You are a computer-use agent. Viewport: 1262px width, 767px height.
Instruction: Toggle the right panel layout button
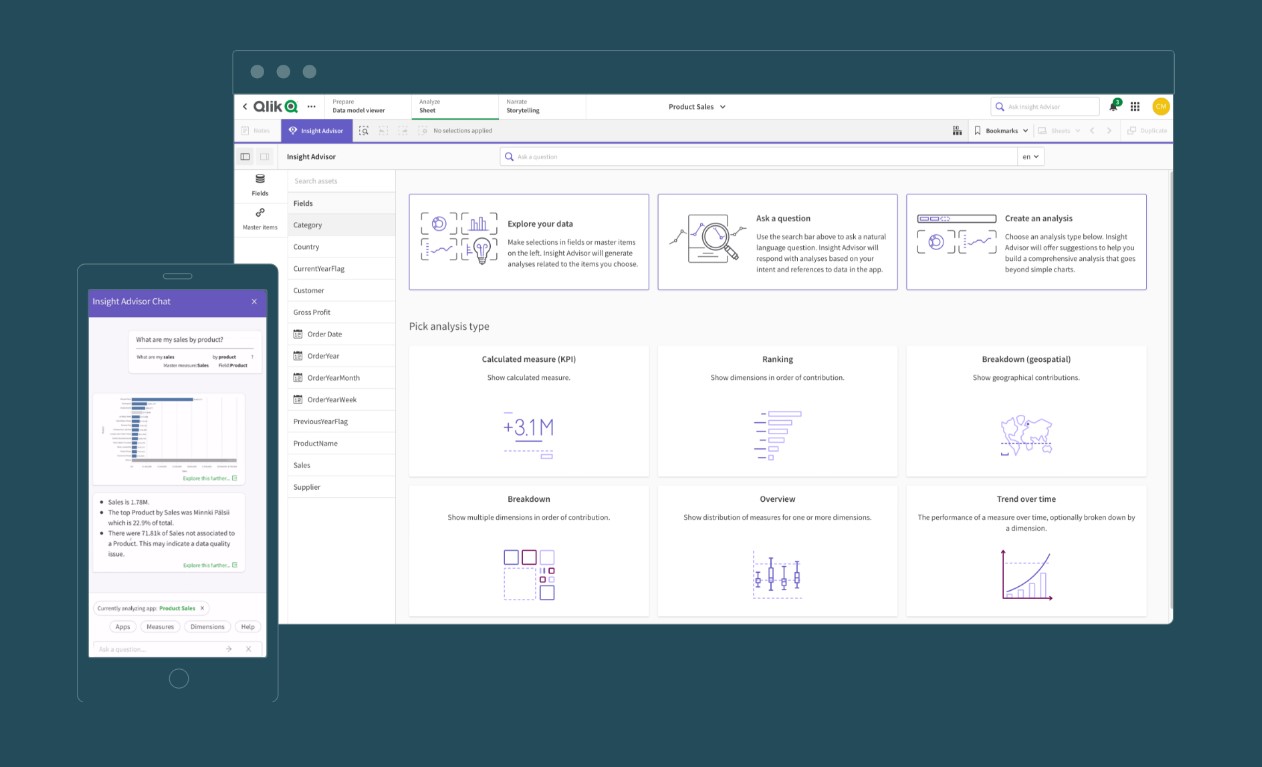tap(265, 157)
